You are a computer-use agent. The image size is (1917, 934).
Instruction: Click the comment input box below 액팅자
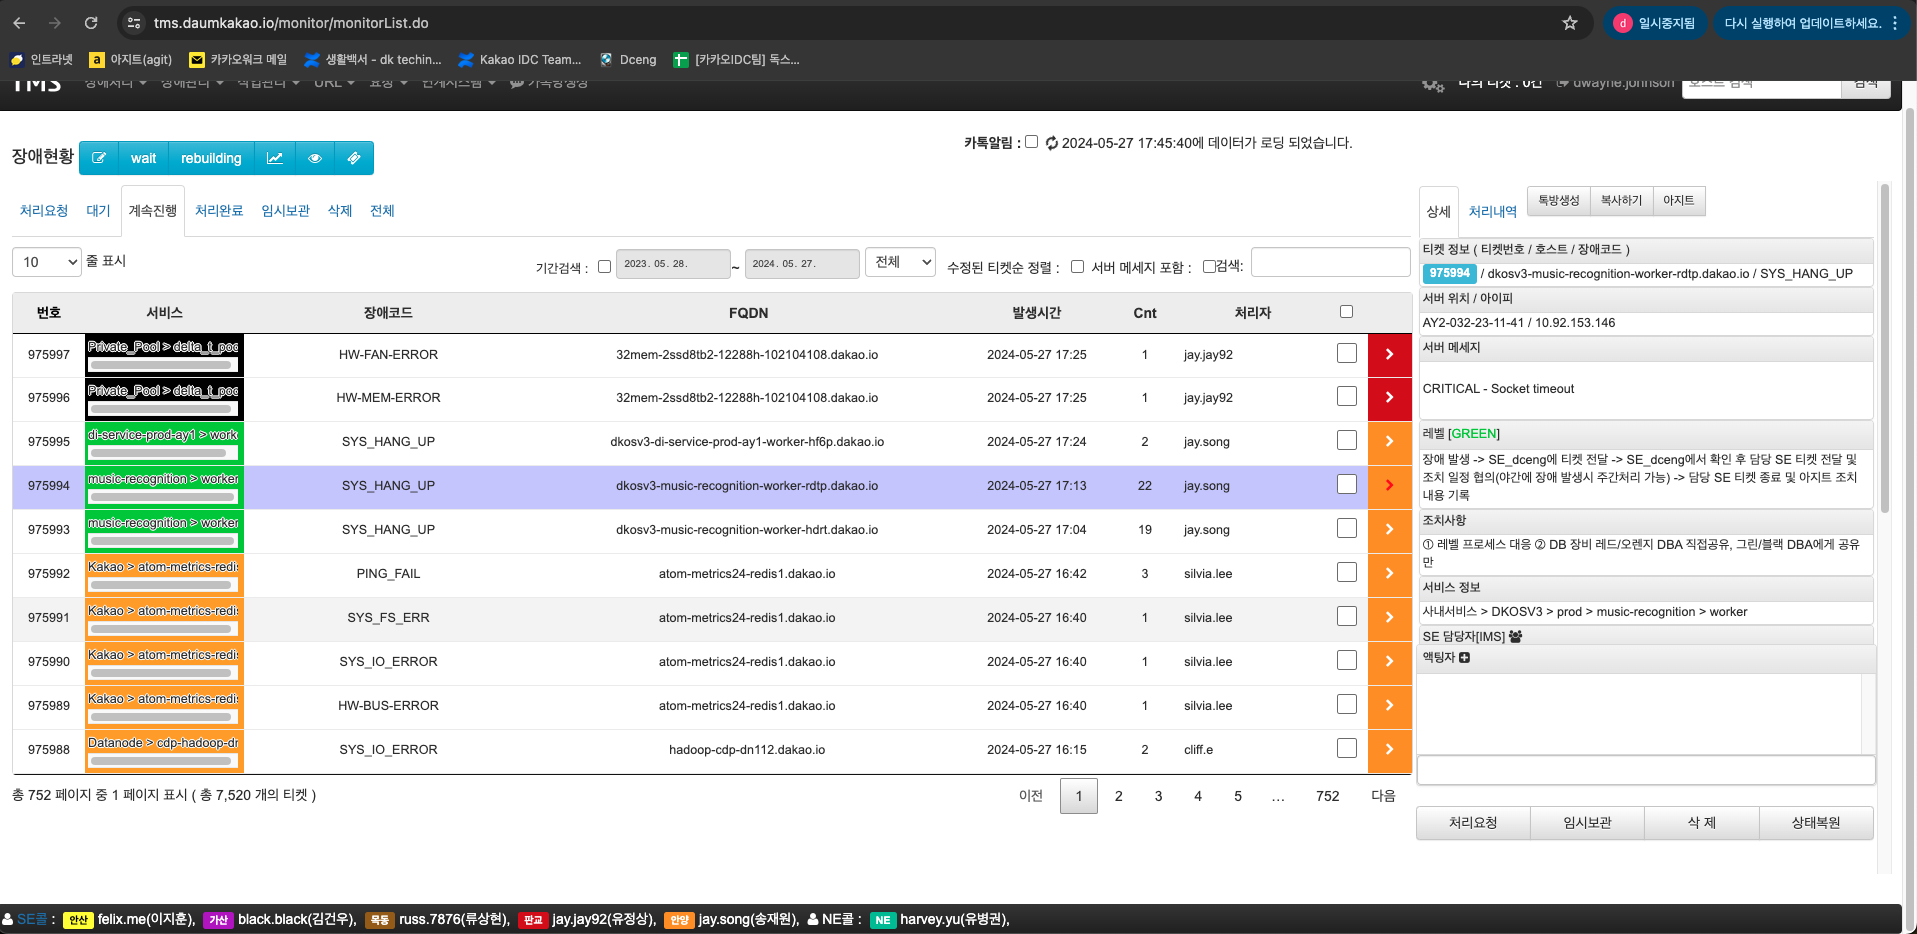pyautogui.click(x=1645, y=770)
